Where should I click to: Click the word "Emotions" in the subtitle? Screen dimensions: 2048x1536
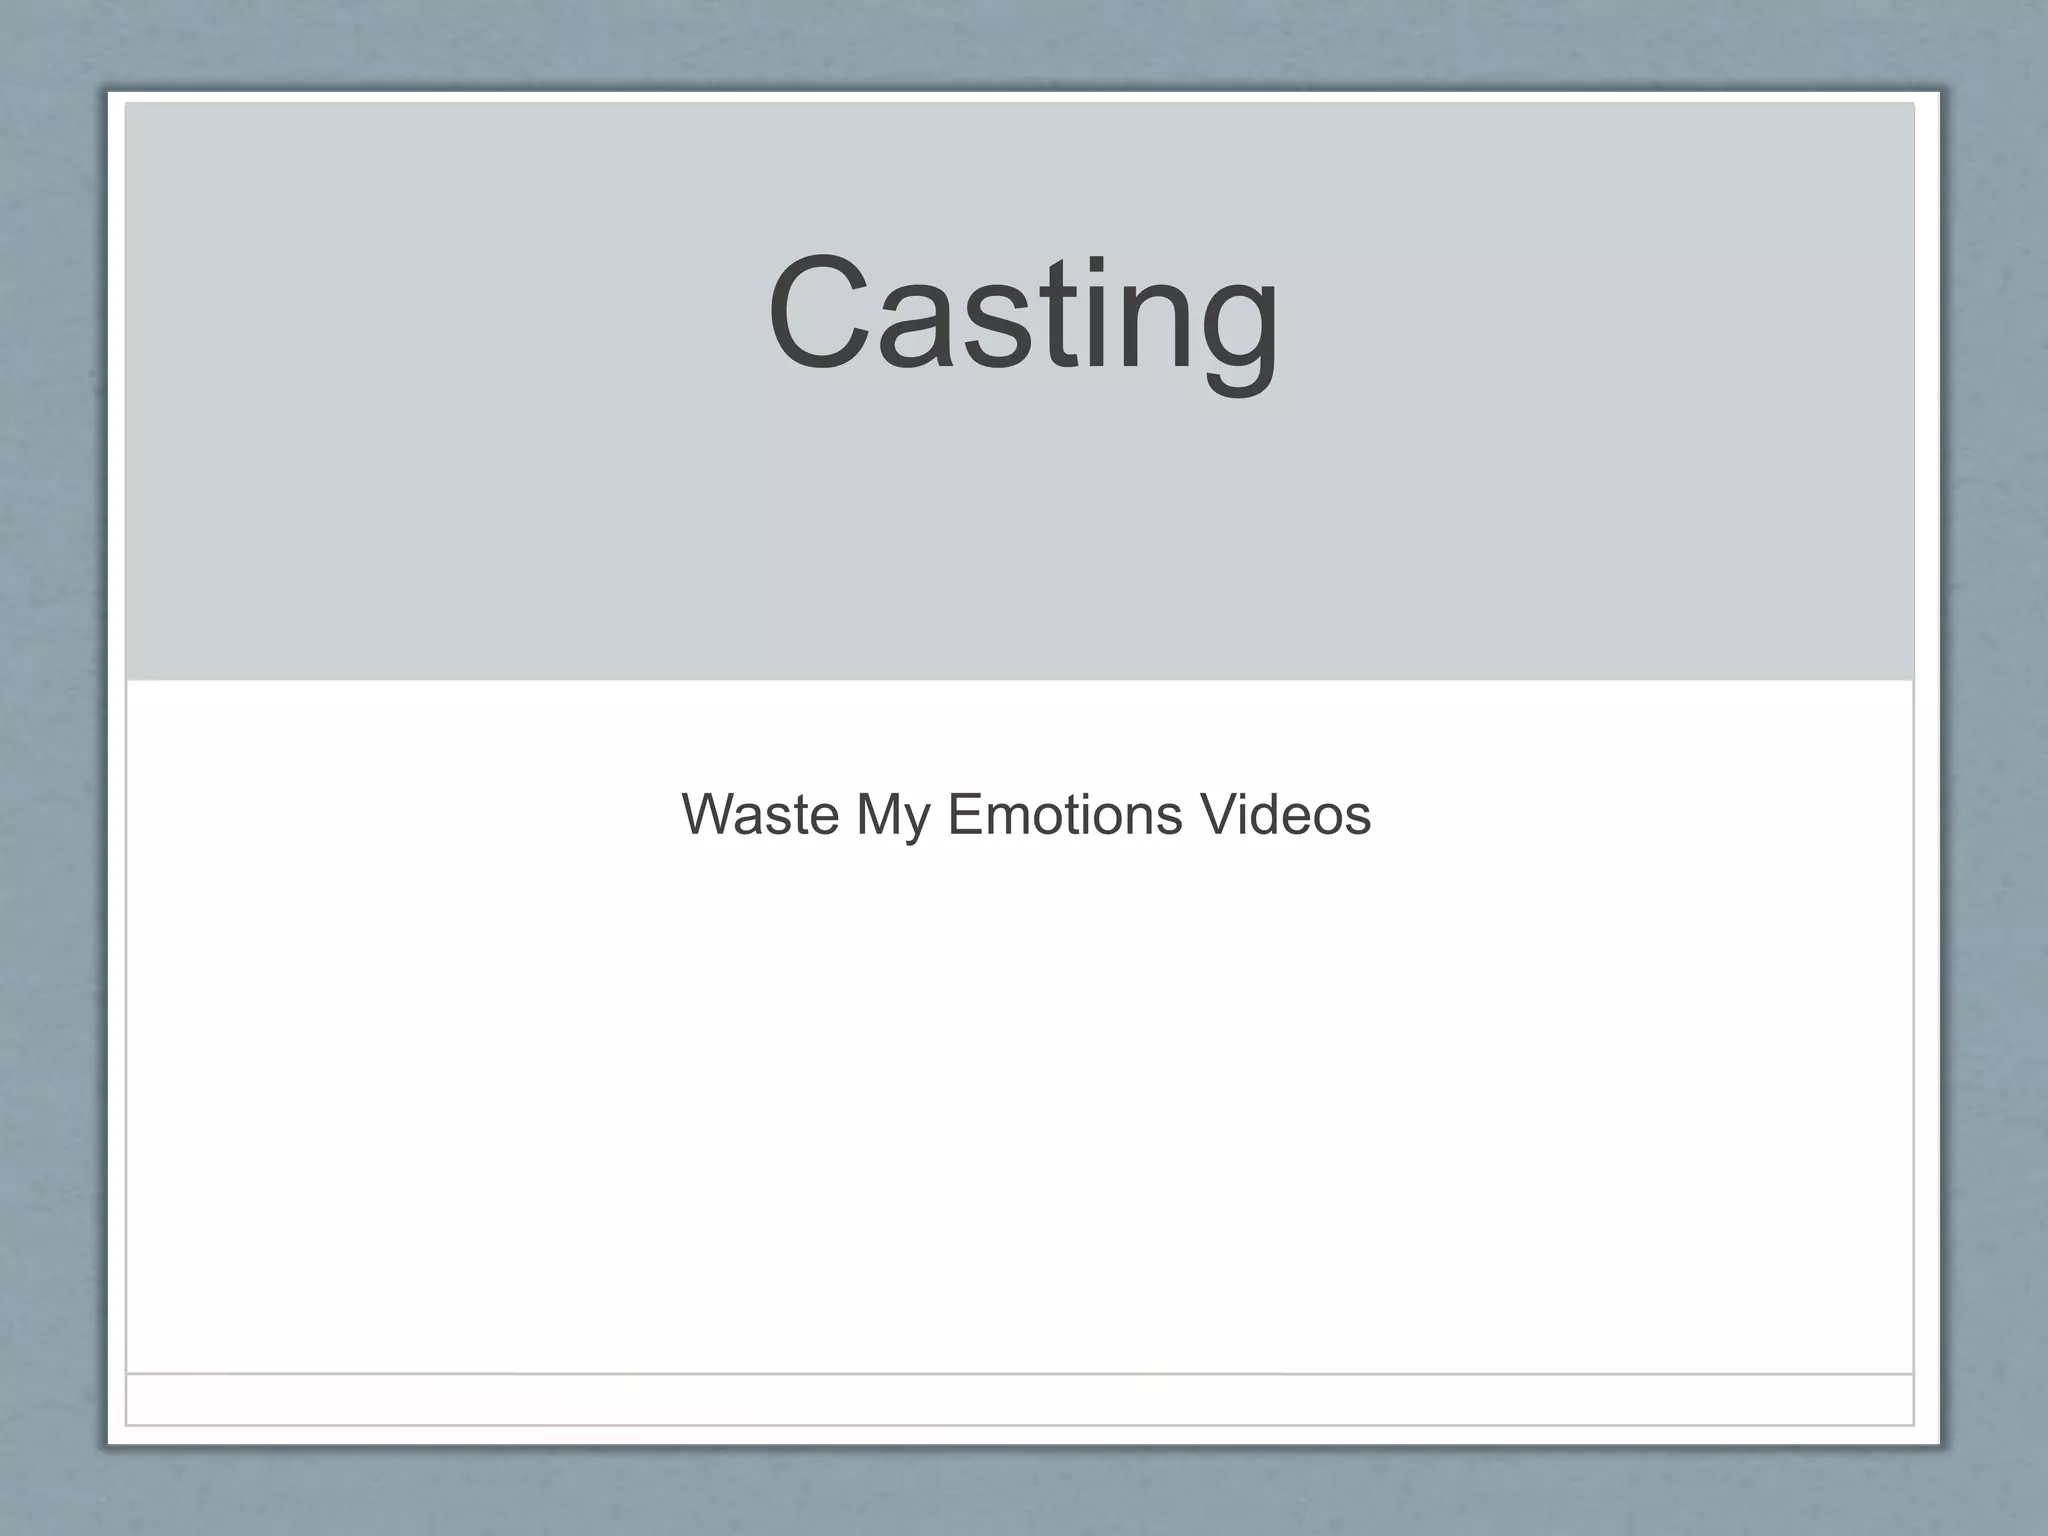(x=1065, y=814)
